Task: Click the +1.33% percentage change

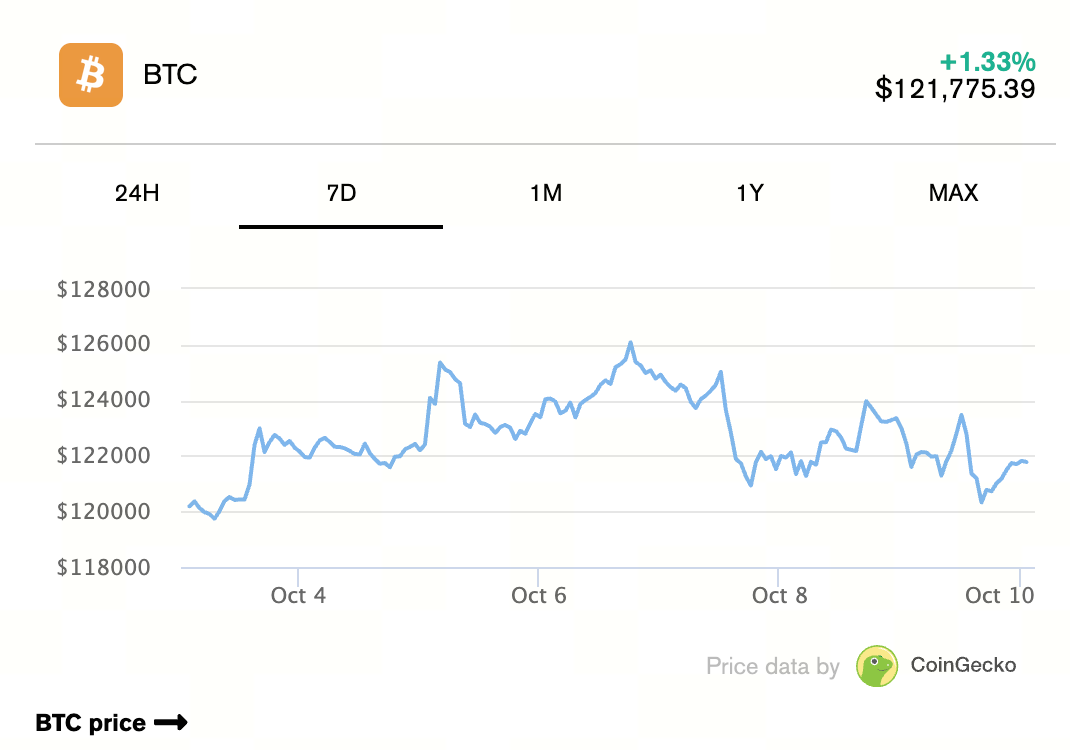Action: [988, 62]
